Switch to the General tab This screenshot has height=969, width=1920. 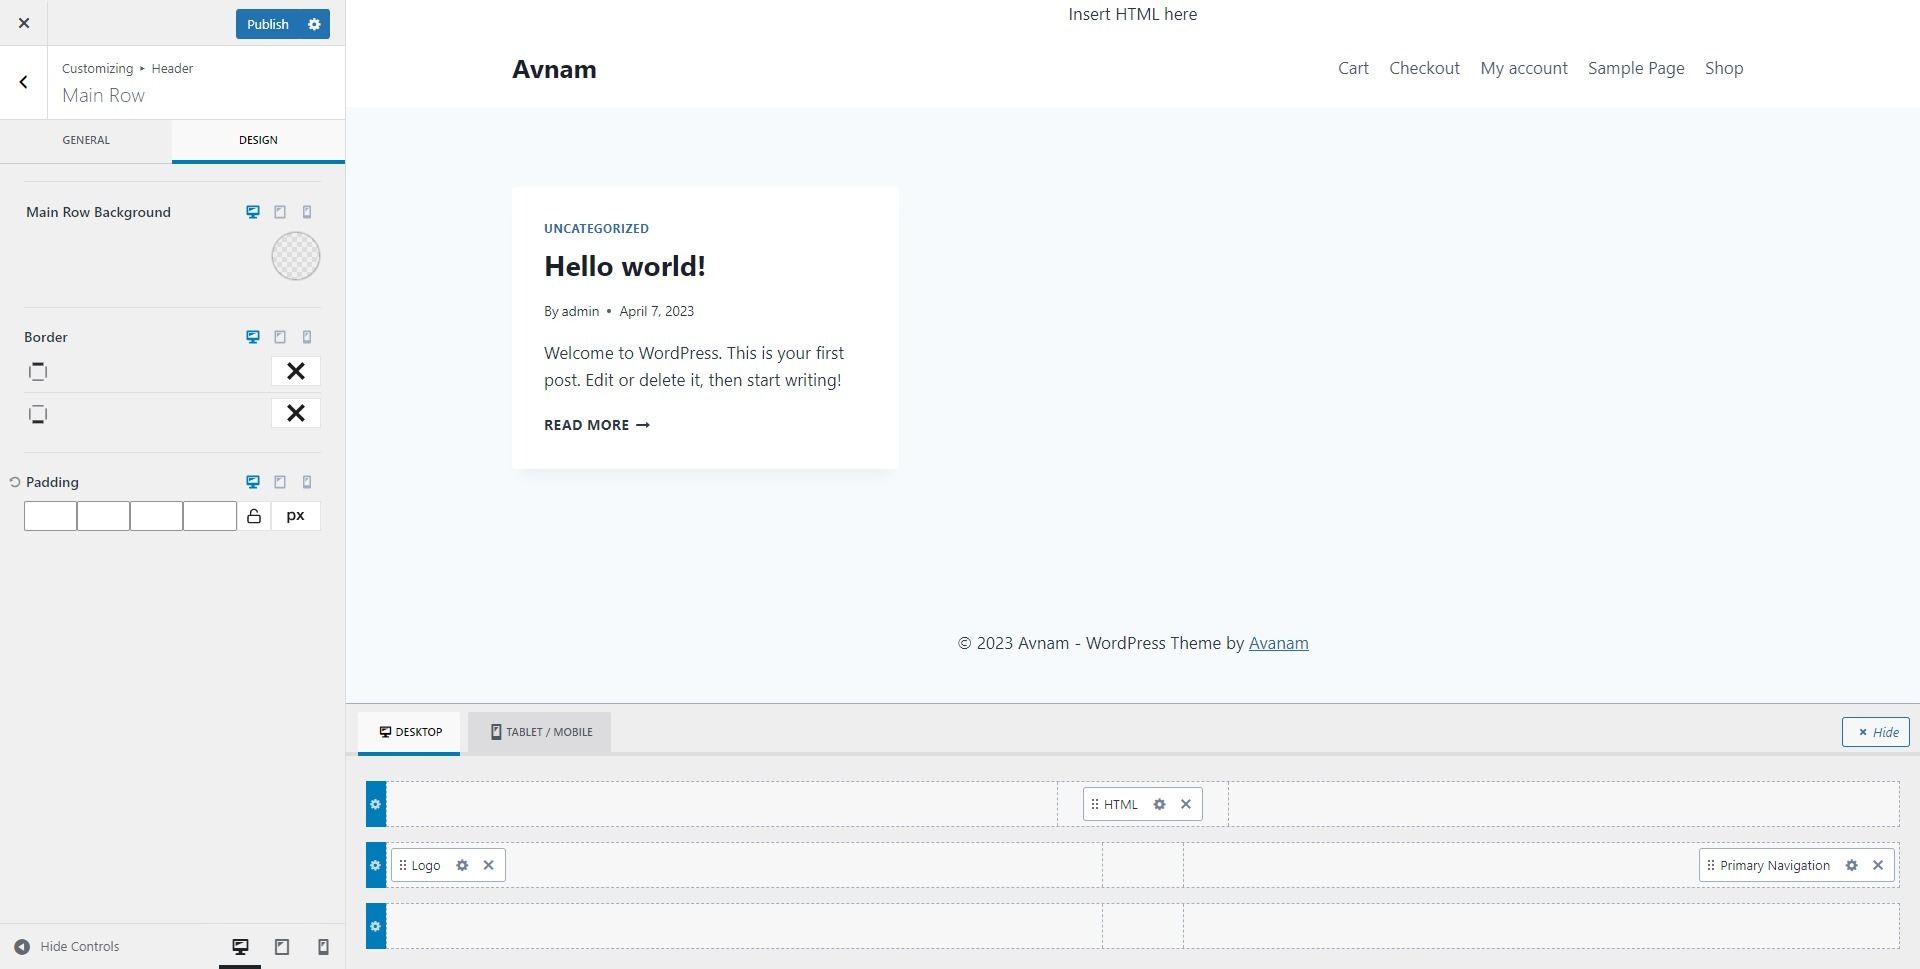tap(86, 140)
